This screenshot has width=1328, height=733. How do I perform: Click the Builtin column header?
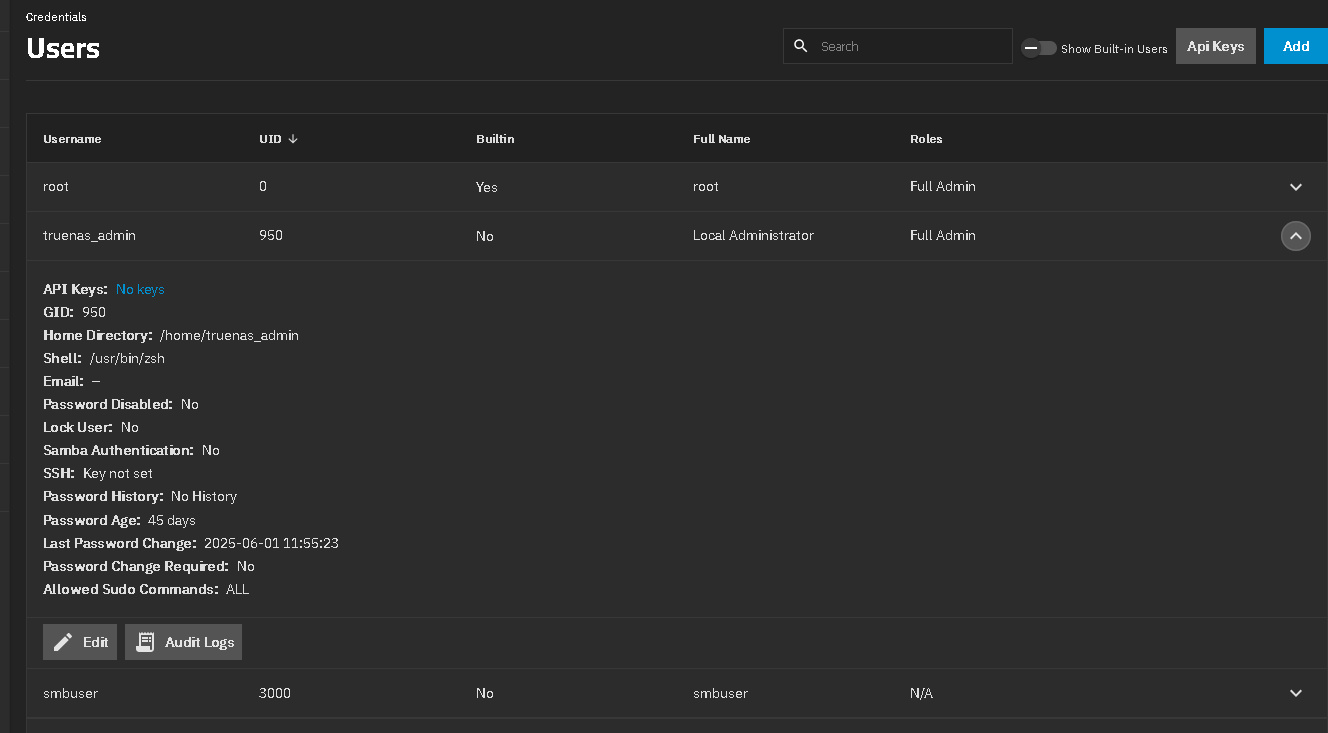pos(495,139)
